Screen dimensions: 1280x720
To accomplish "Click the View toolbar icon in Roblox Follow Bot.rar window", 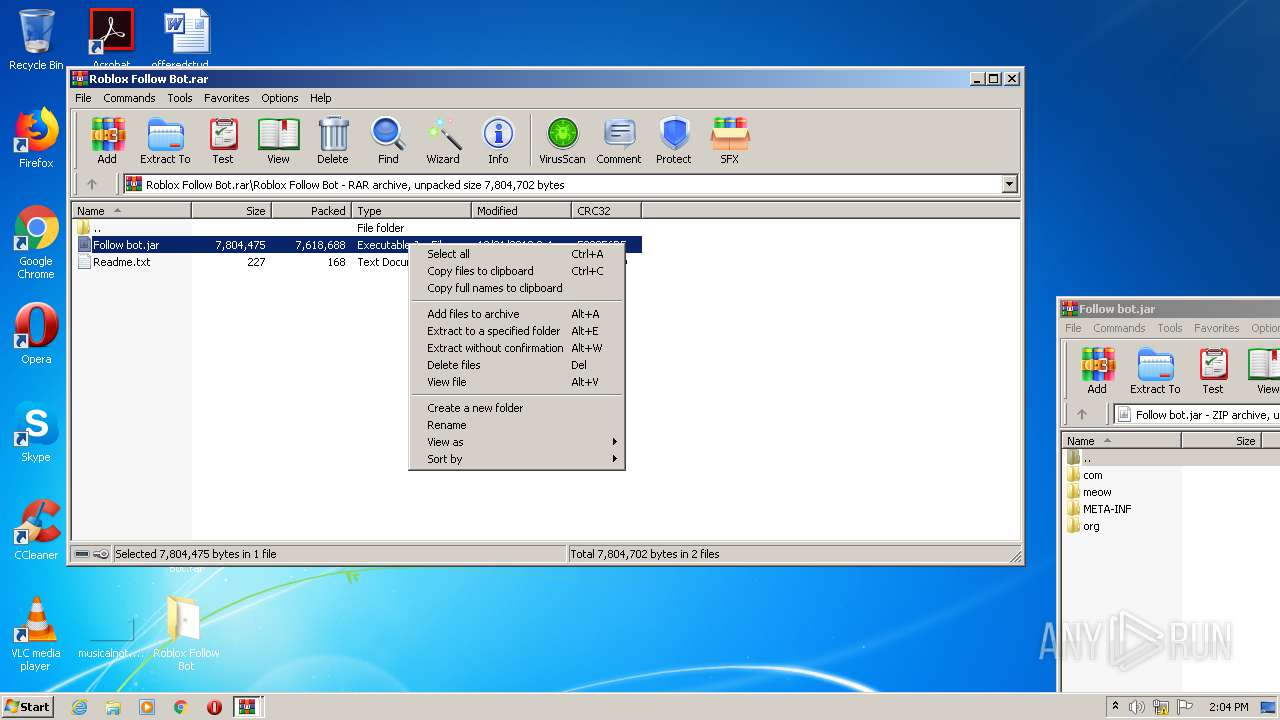I will pyautogui.click(x=278, y=141).
